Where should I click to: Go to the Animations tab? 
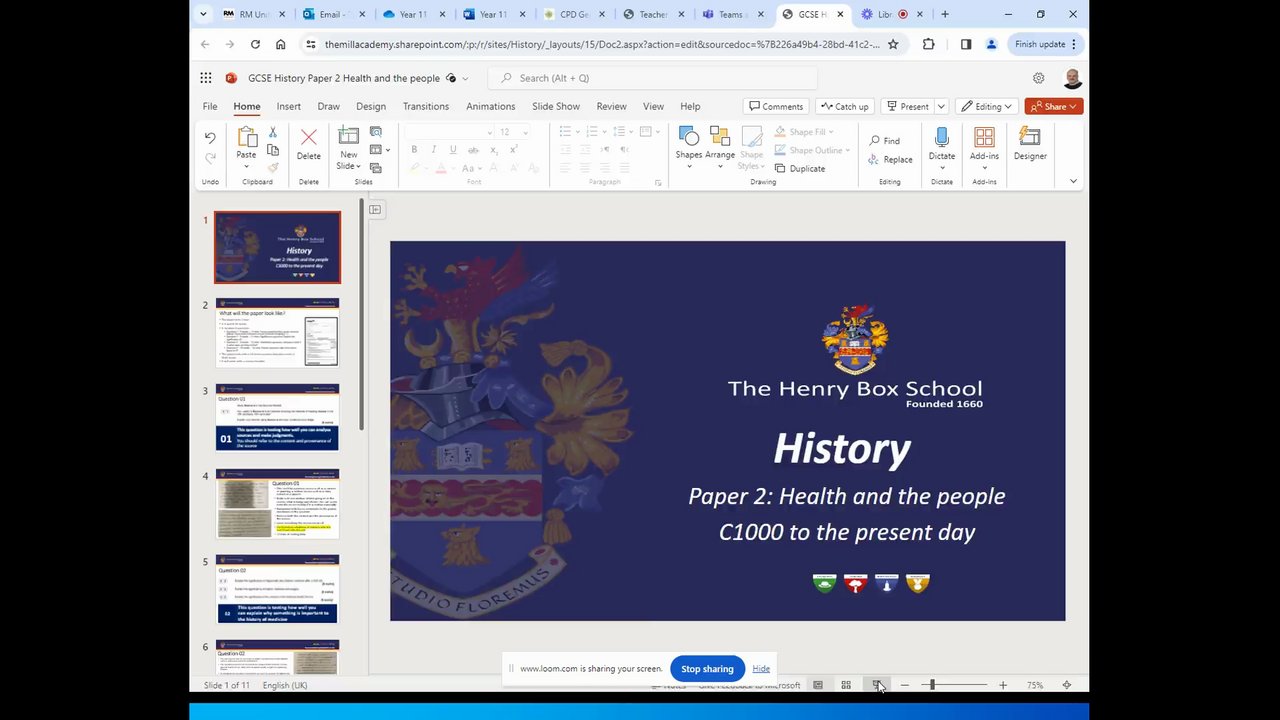pos(491,106)
